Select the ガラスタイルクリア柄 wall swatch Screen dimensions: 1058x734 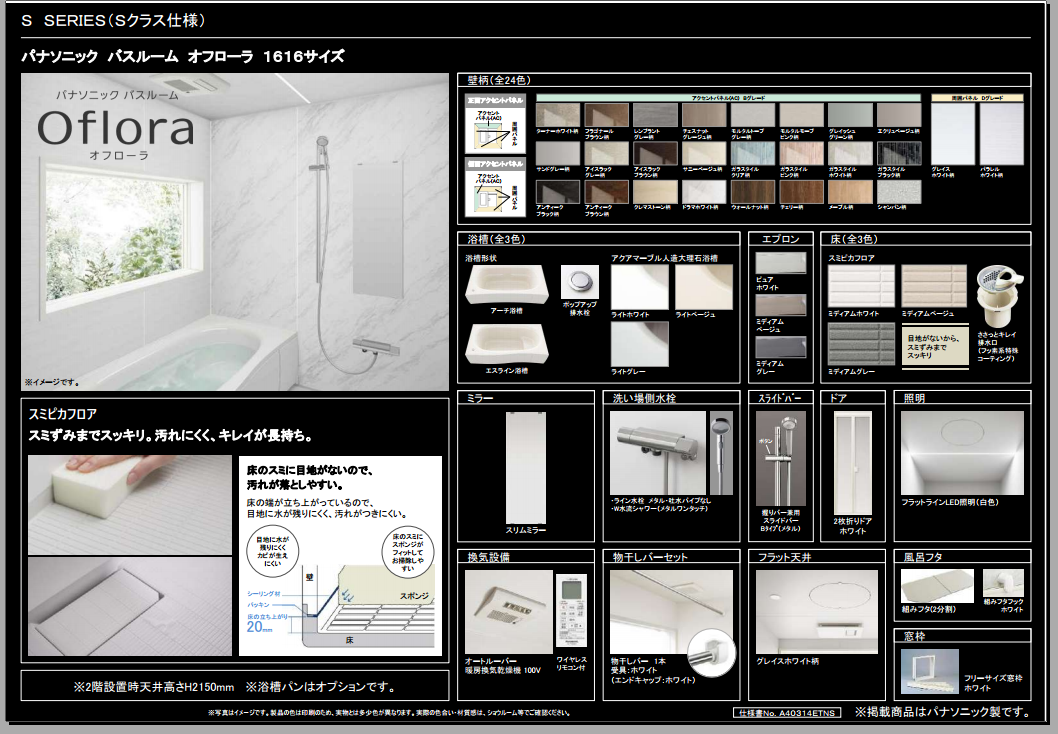click(753, 153)
